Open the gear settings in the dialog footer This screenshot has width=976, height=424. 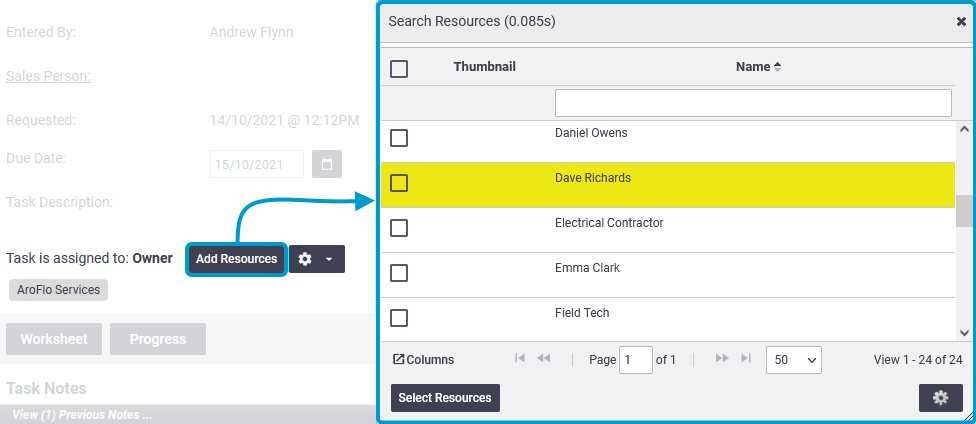(x=941, y=398)
